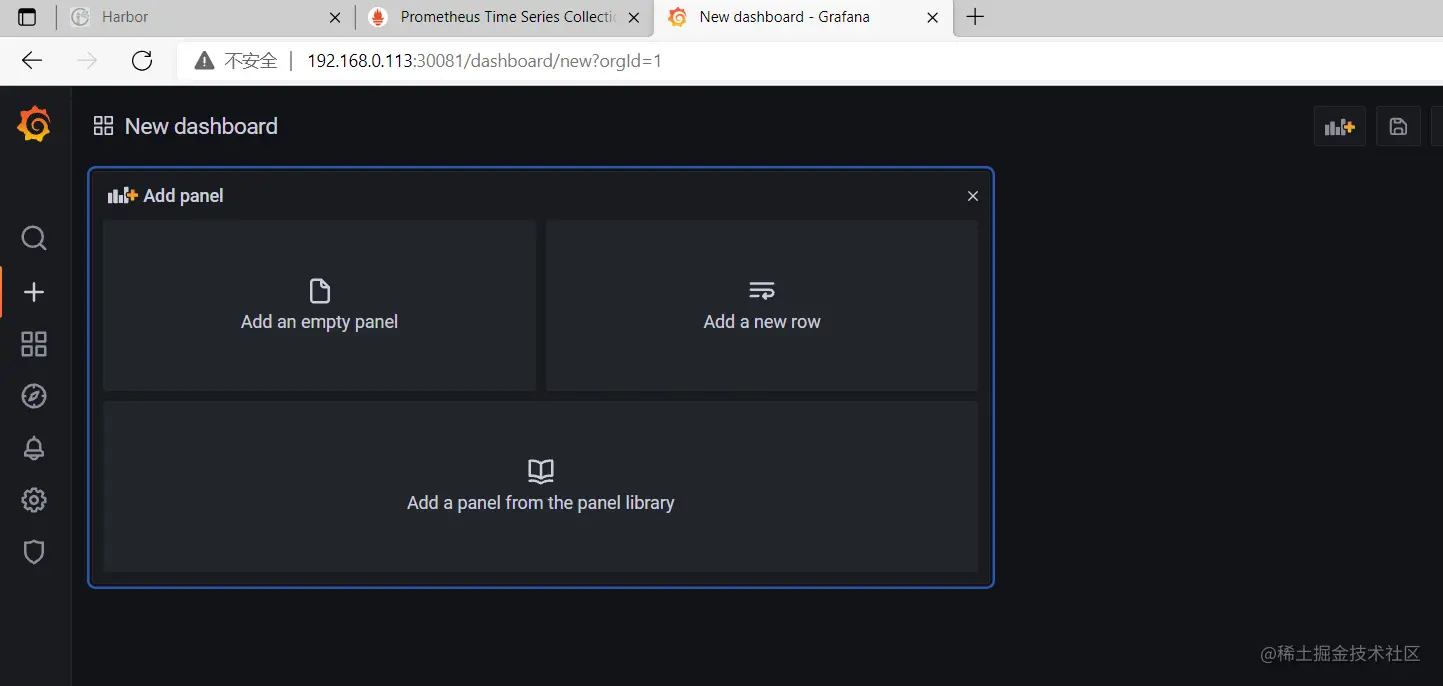Click the Save dashboard disk icon
This screenshot has height=686, width=1443.
tap(1398, 127)
